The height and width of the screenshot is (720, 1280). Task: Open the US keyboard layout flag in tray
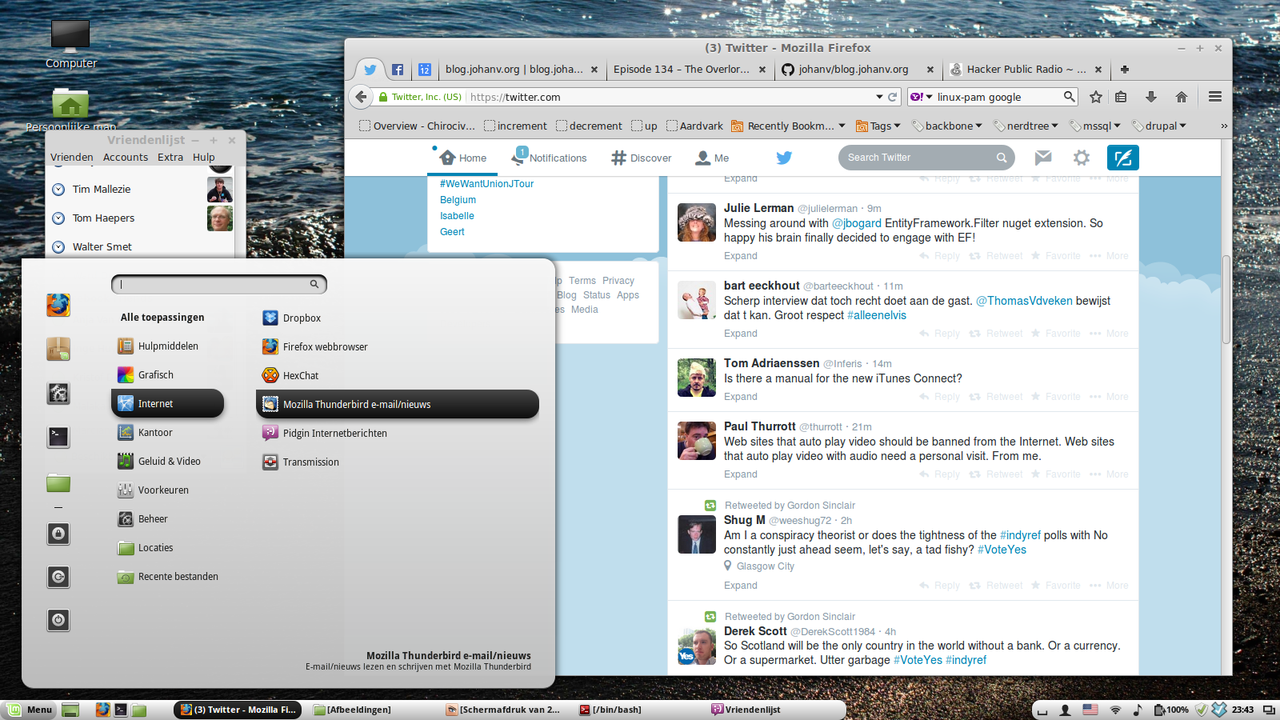pos(1090,710)
